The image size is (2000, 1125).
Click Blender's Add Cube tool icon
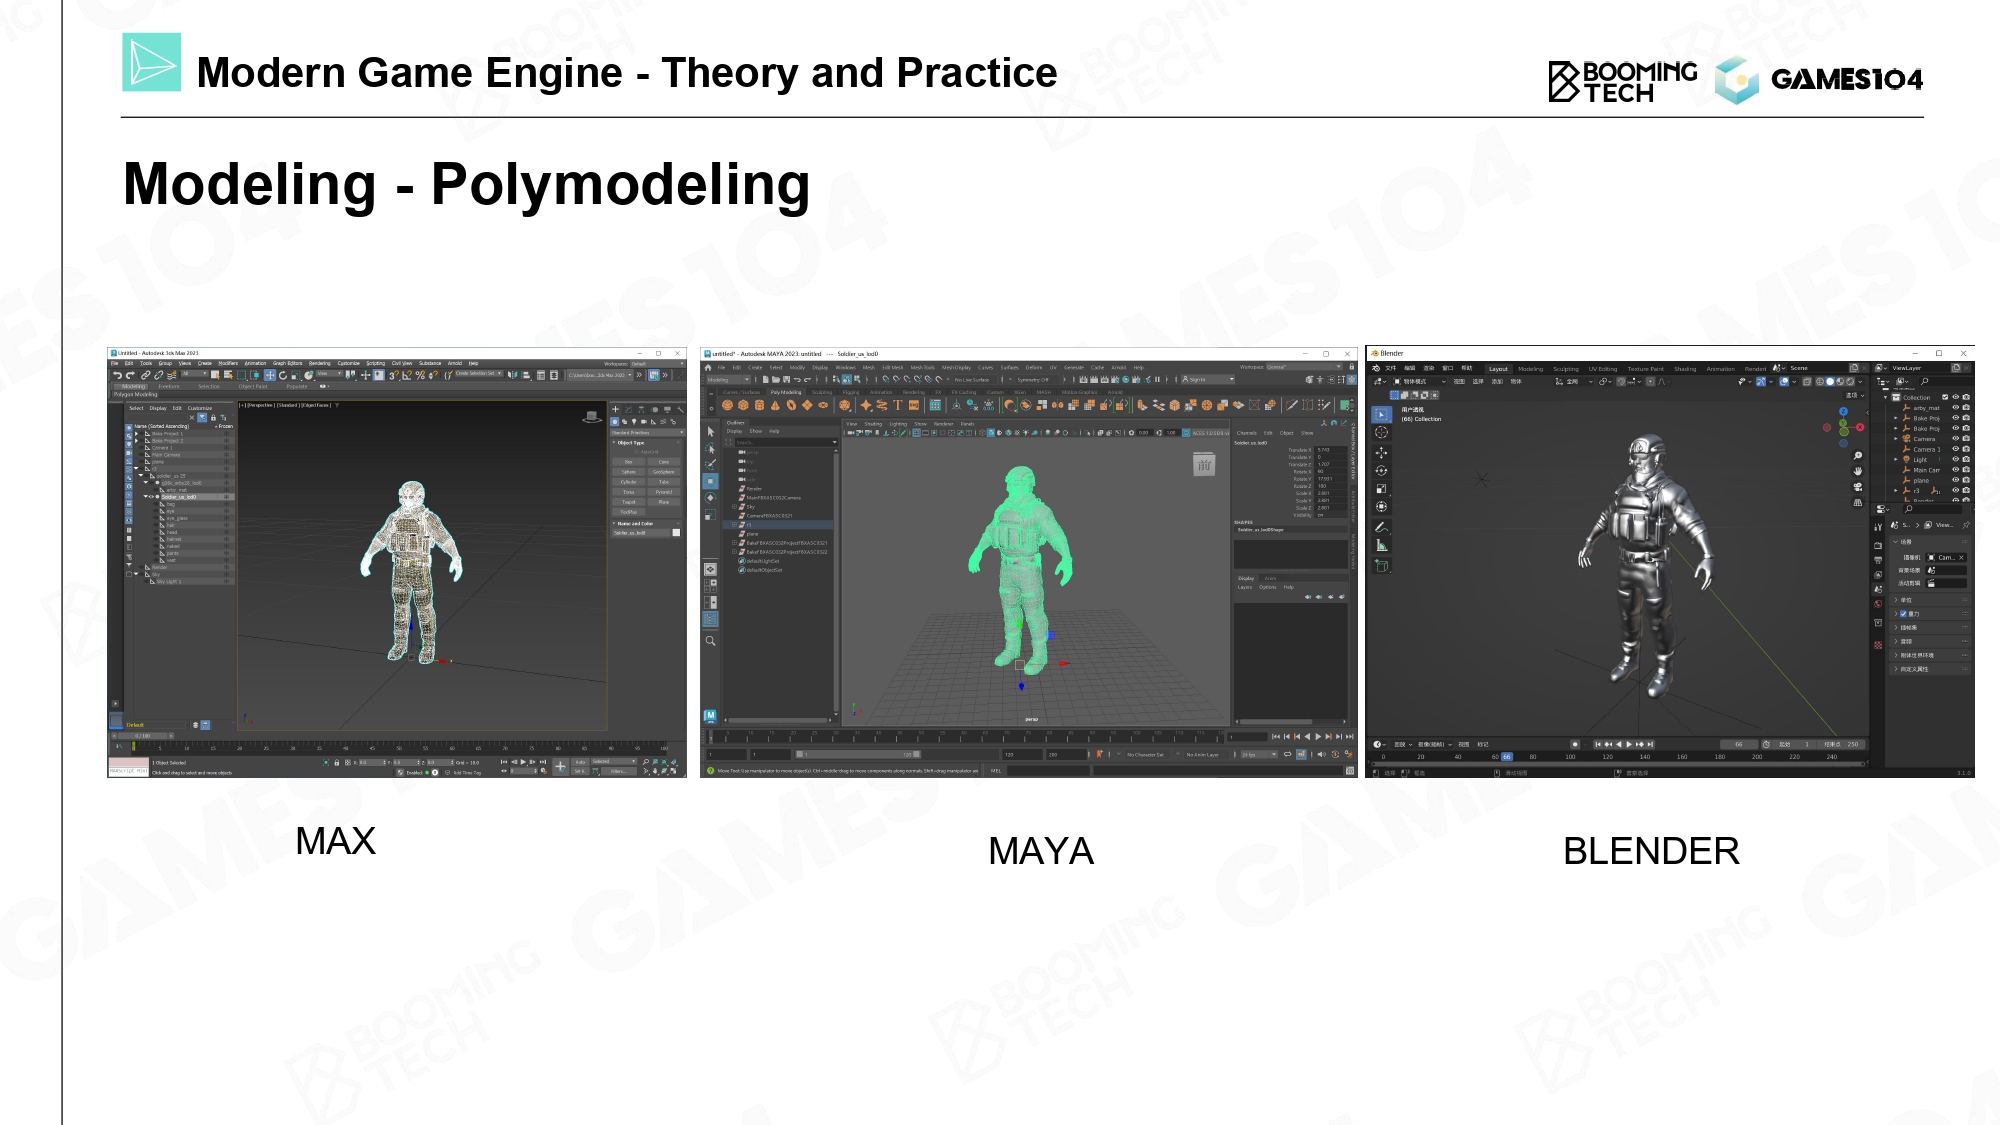(1381, 566)
